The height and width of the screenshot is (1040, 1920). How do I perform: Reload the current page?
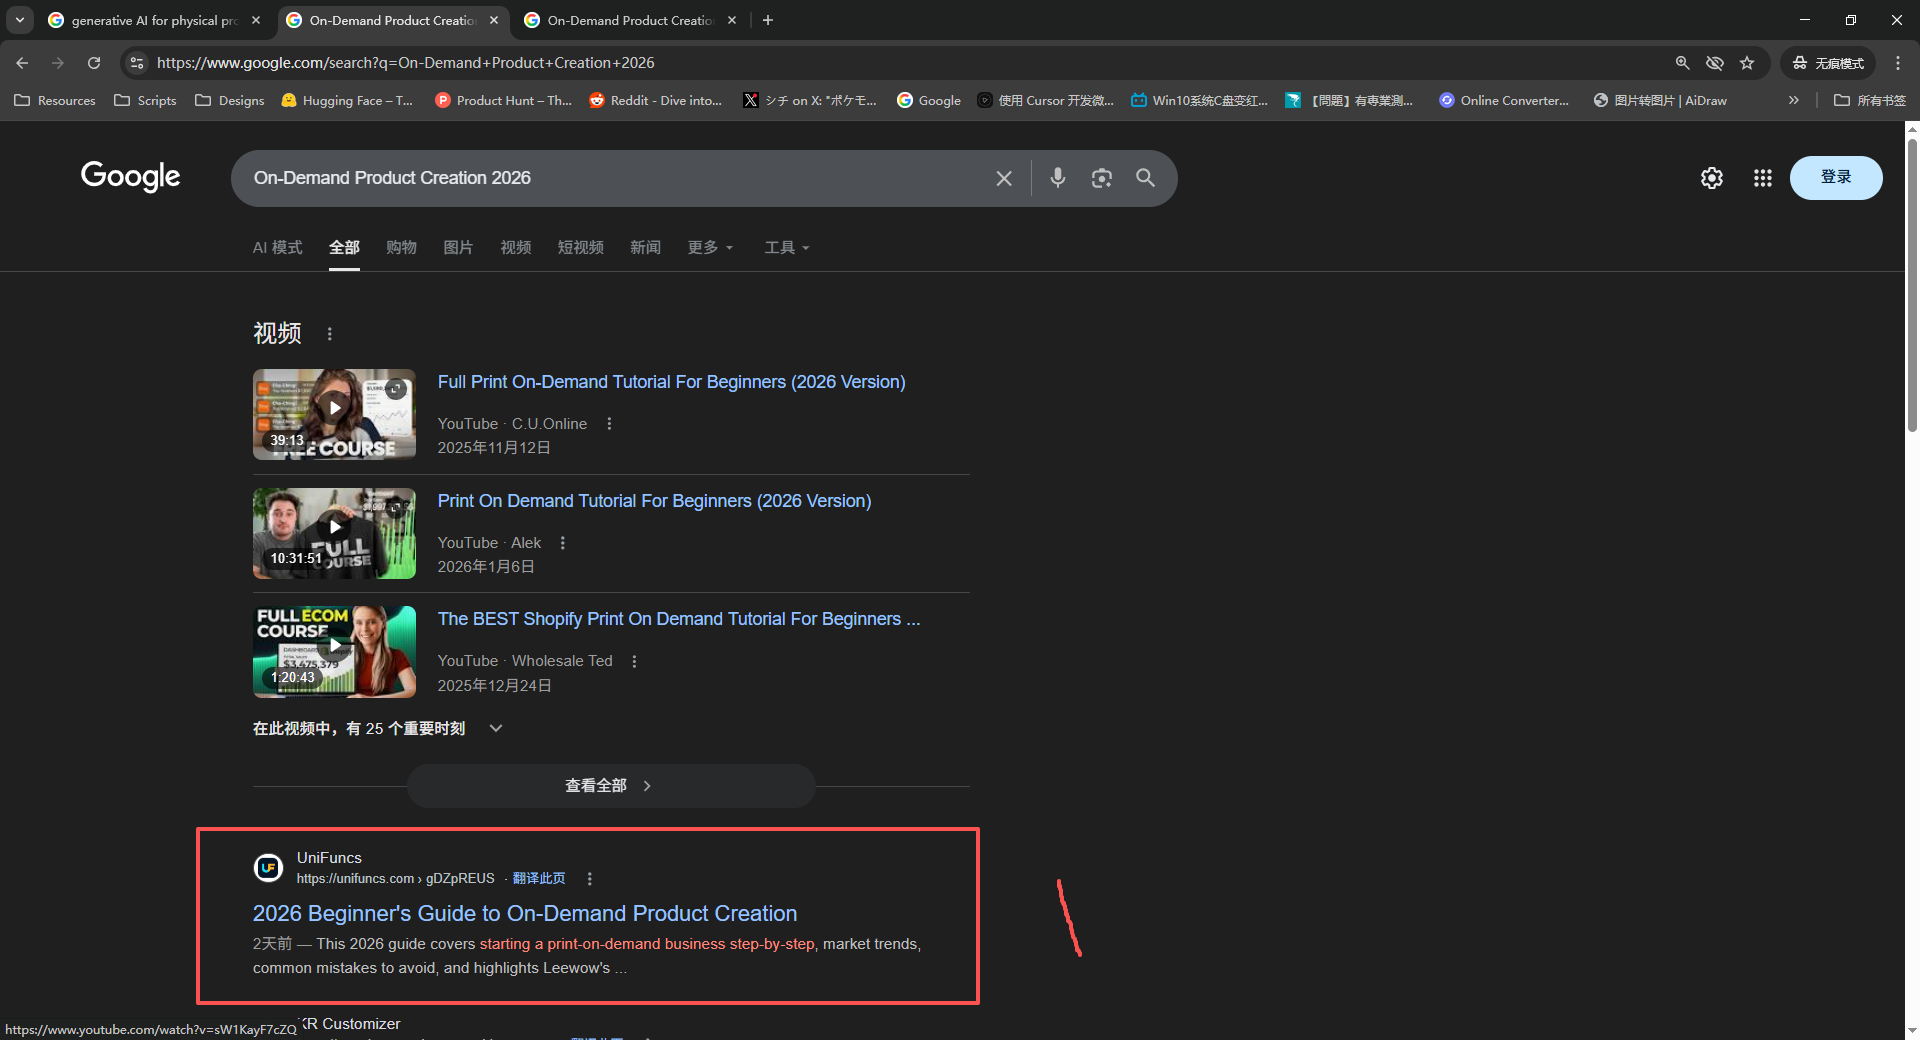pyautogui.click(x=94, y=62)
